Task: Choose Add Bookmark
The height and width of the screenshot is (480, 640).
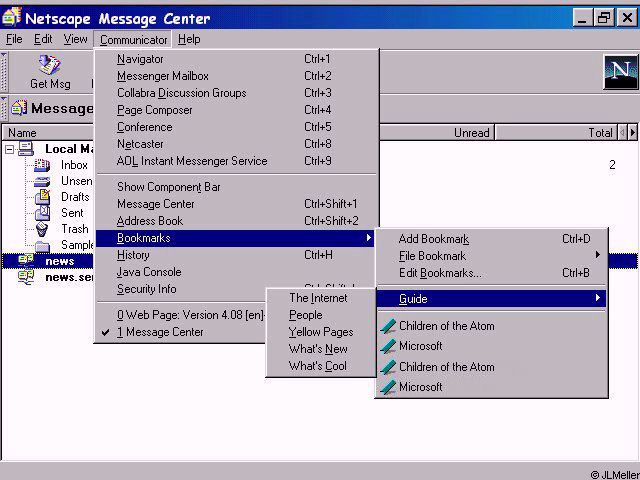Action: [491, 239]
